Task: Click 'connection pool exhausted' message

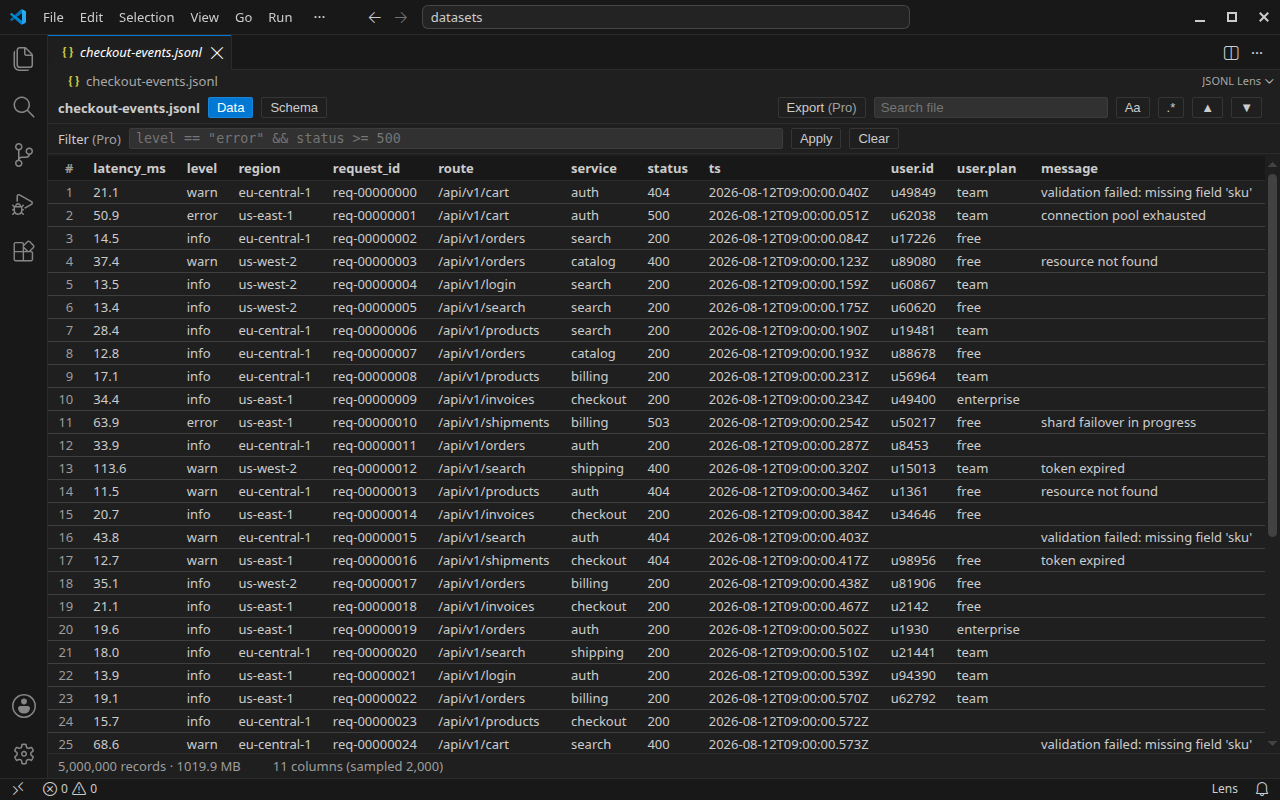Action: click(1123, 216)
